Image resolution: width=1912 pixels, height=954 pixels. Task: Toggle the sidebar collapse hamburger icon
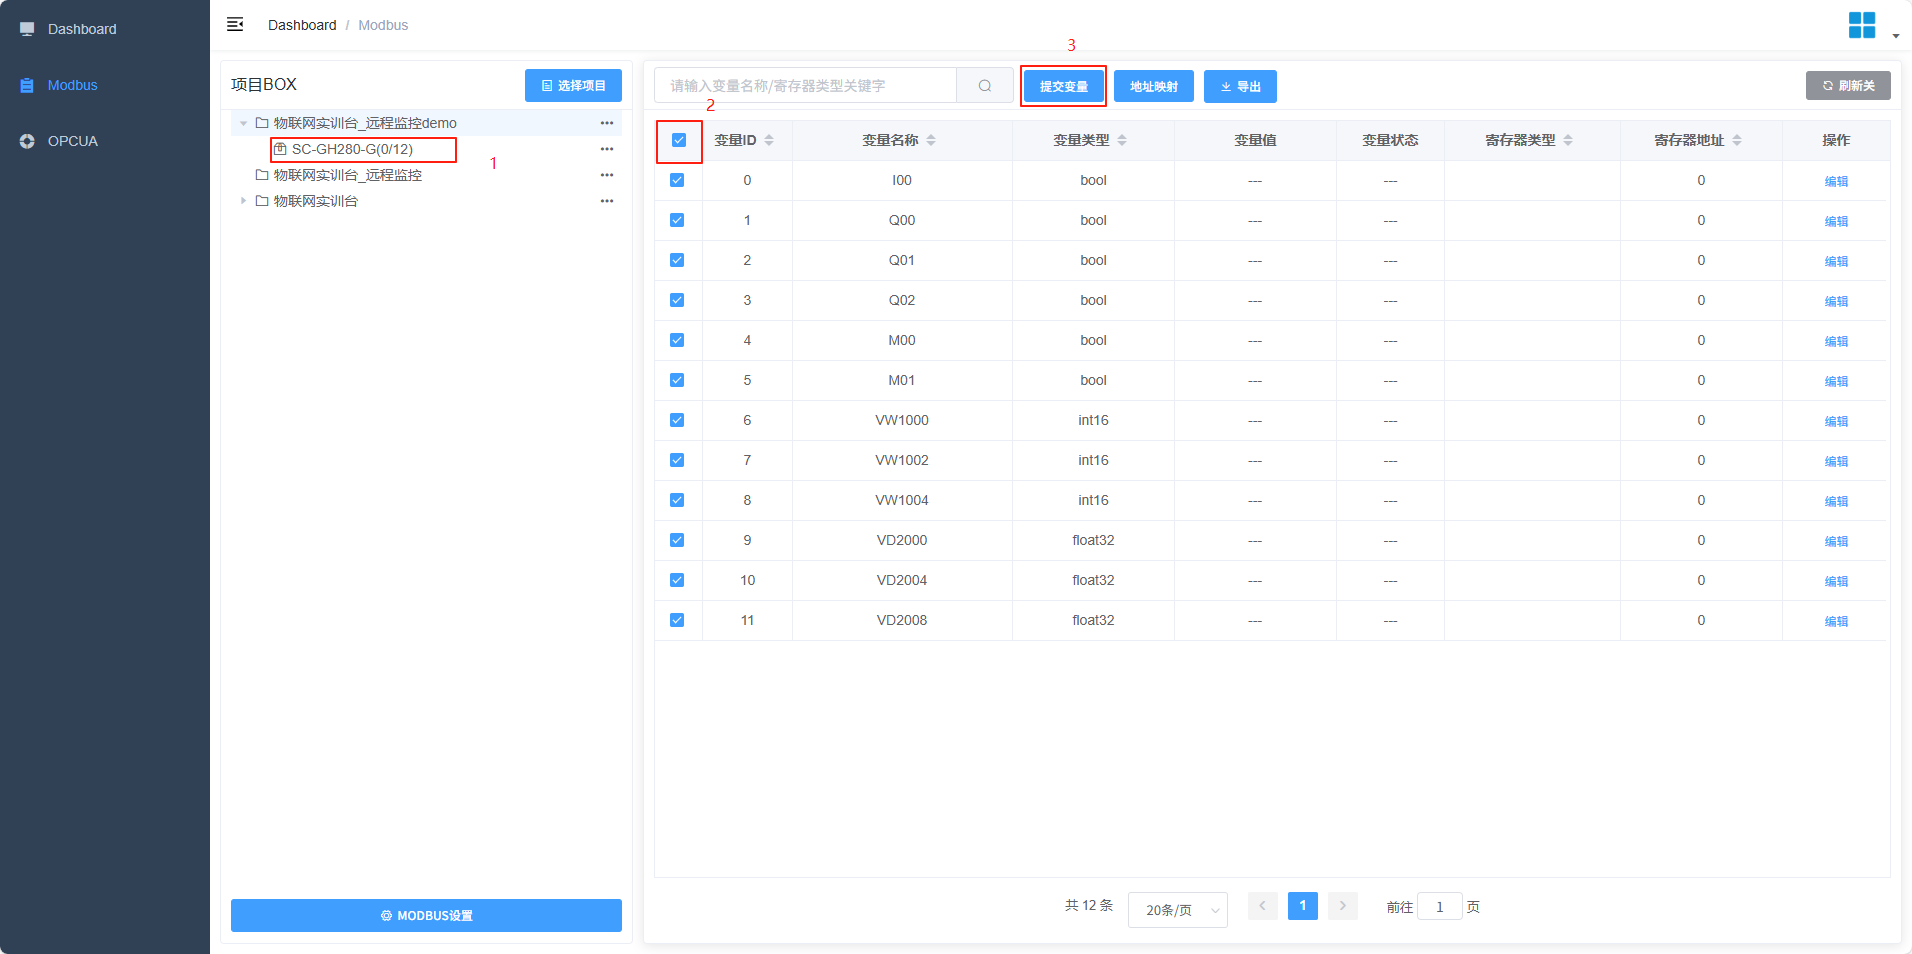(x=235, y=24)
